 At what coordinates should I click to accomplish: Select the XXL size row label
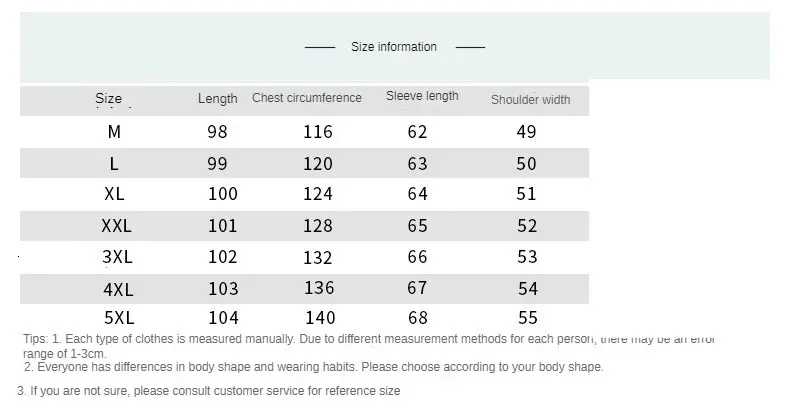117,226
